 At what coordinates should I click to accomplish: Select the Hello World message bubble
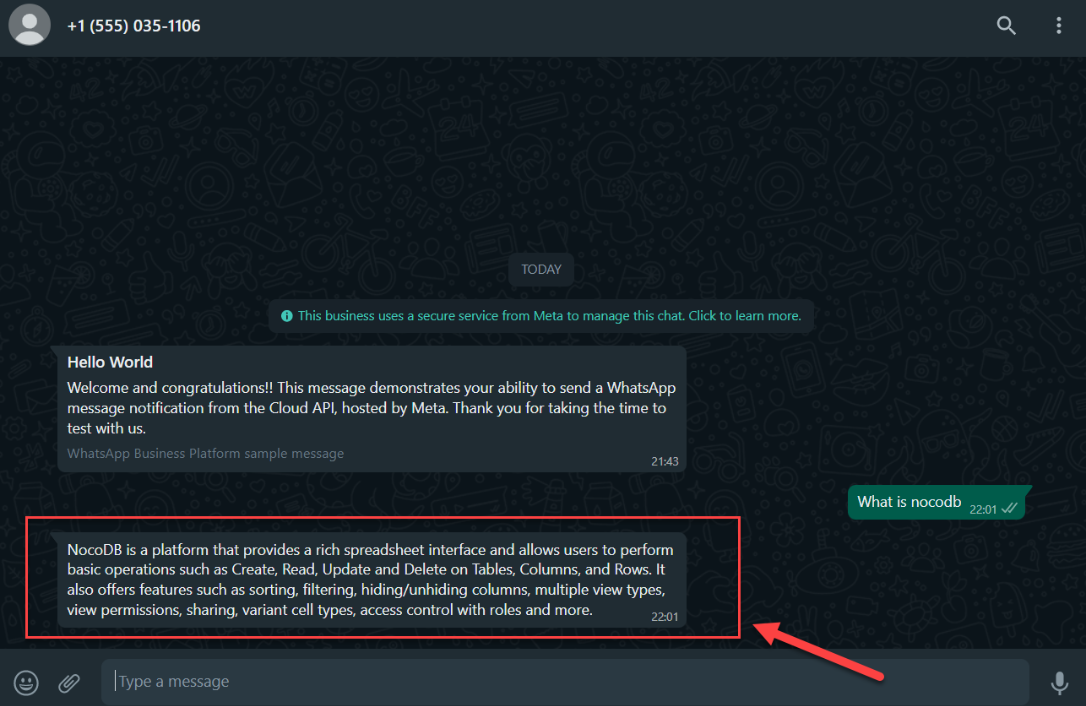pyautogui.click(x=372, y=409)
